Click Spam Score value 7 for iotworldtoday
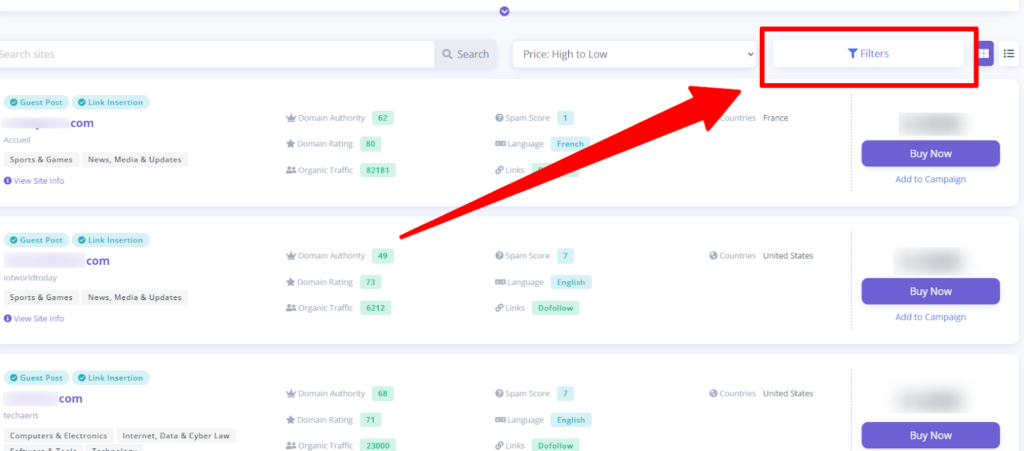This screenshot has width=1024, height=451. tap(565, 256)
